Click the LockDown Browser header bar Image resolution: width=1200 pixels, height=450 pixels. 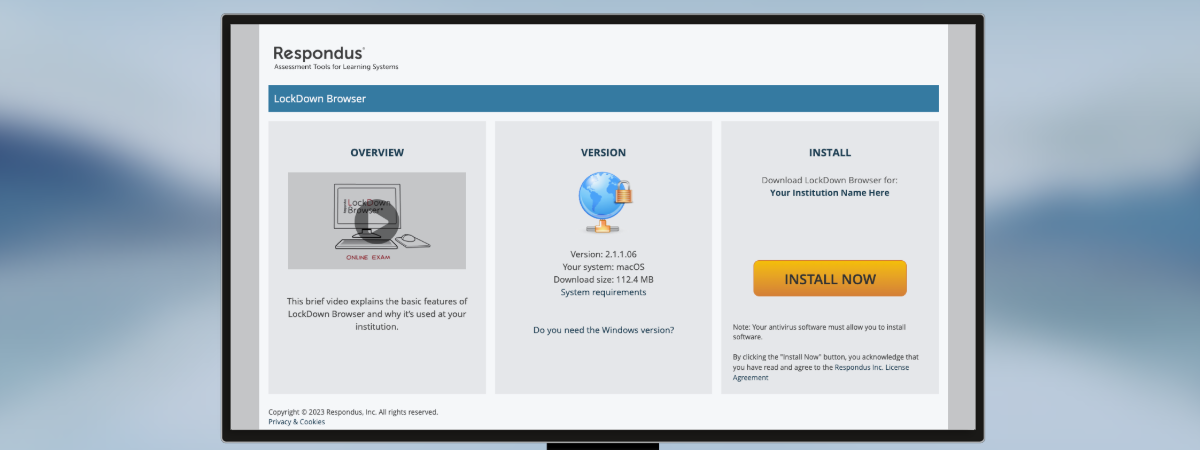603,99
